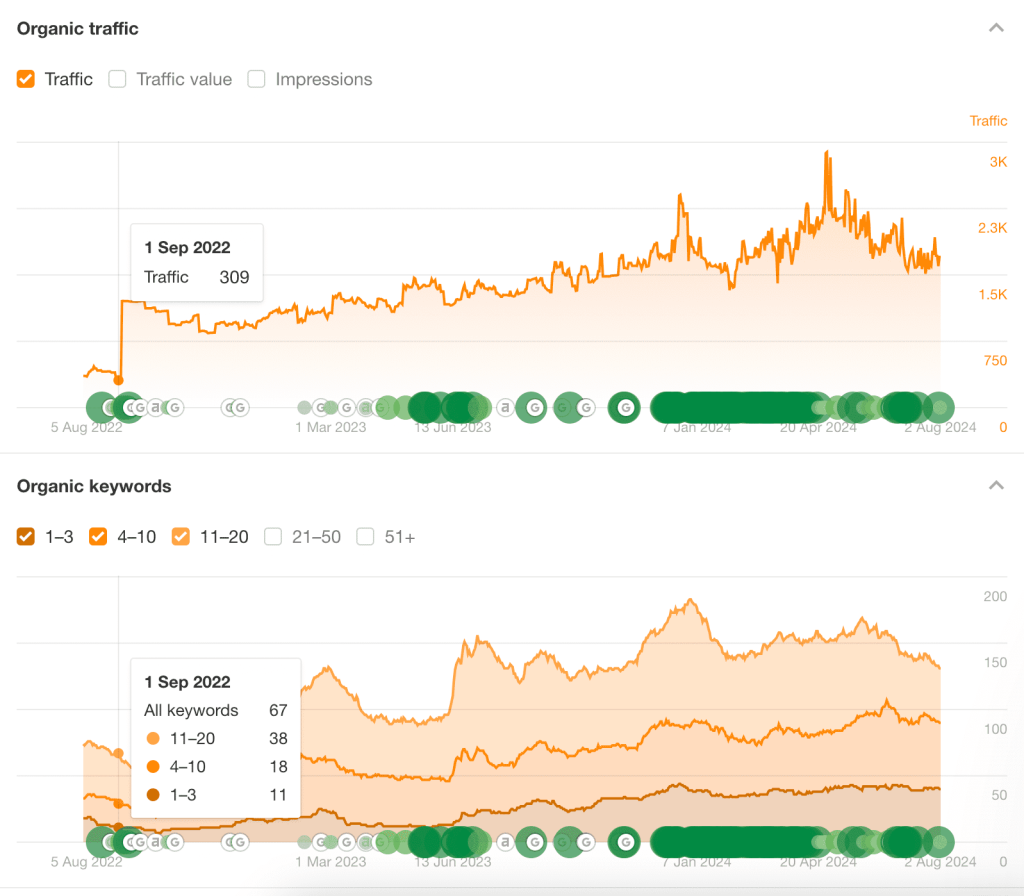Open the grey CG marker between Aug 2022 and Mar 2023
This screenshot has height=896, width=1024.
(x=233, y=407)
